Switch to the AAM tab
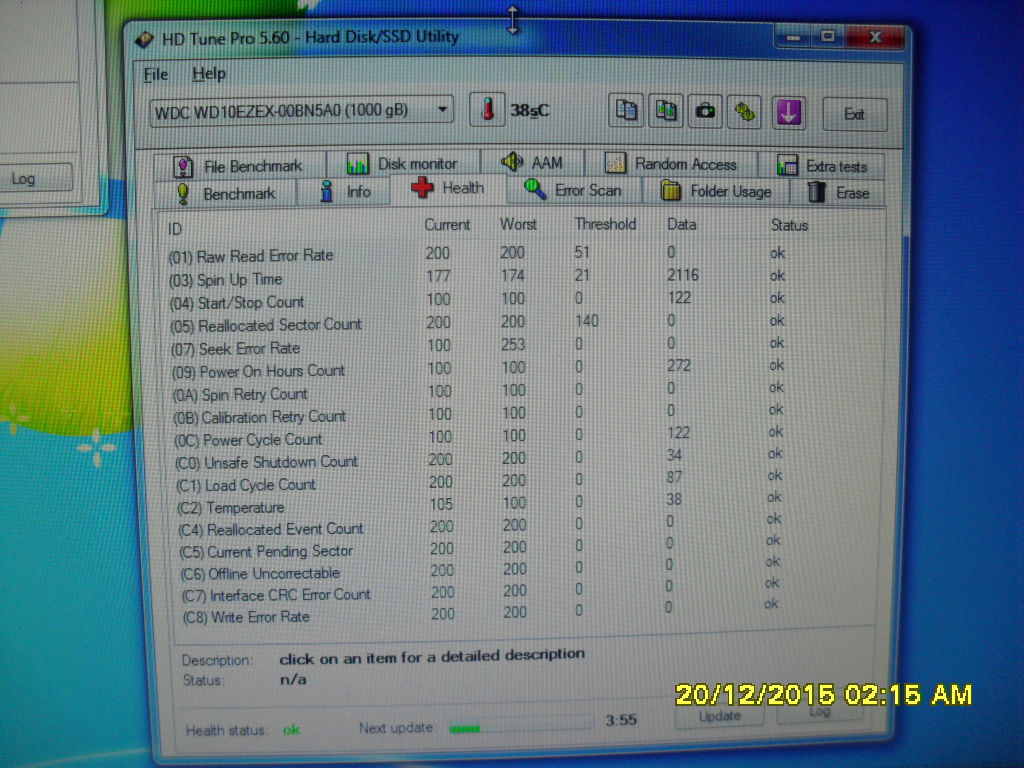The height and width of the screenshot is (768, 1024). (532, 162)
